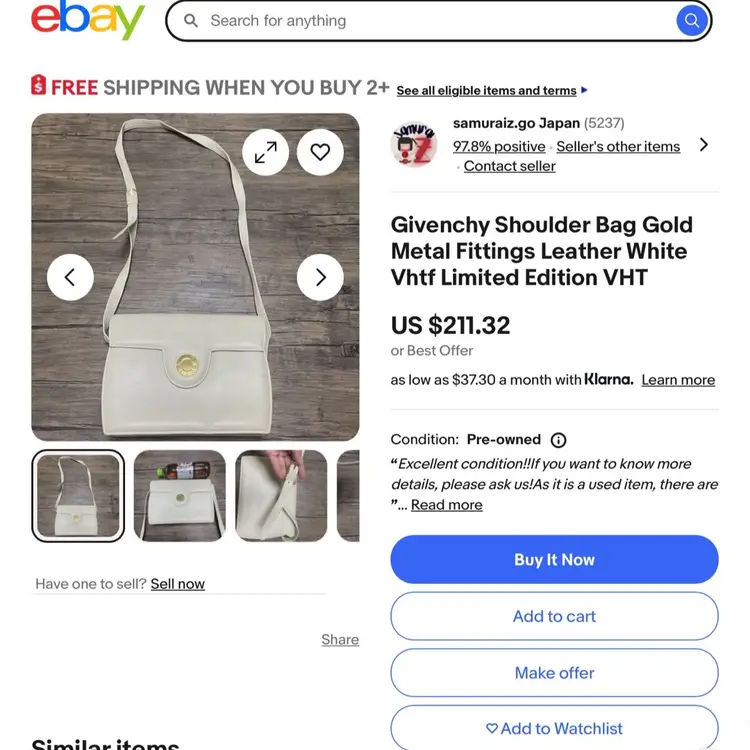Click the Add to cart button

coord(554,616)
